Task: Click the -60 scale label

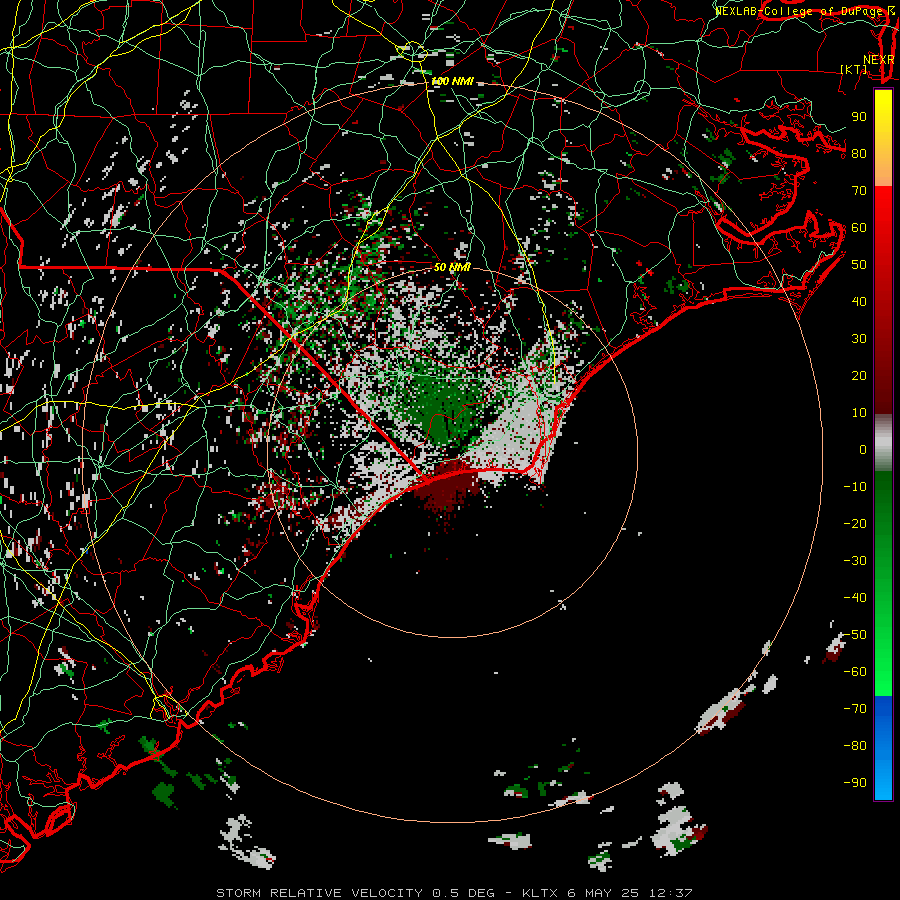Action: [855, 672]
